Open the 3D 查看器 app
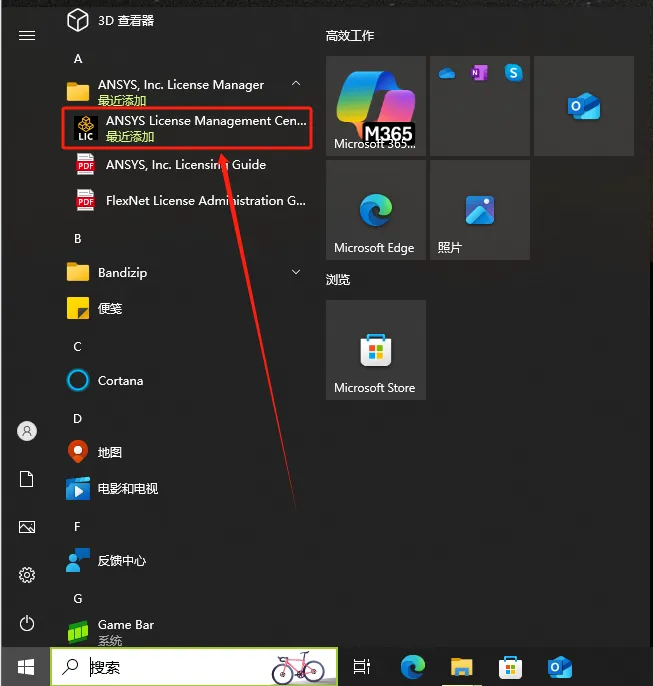The height and width of the screenshot is (686, 653). tap(110, 21)
